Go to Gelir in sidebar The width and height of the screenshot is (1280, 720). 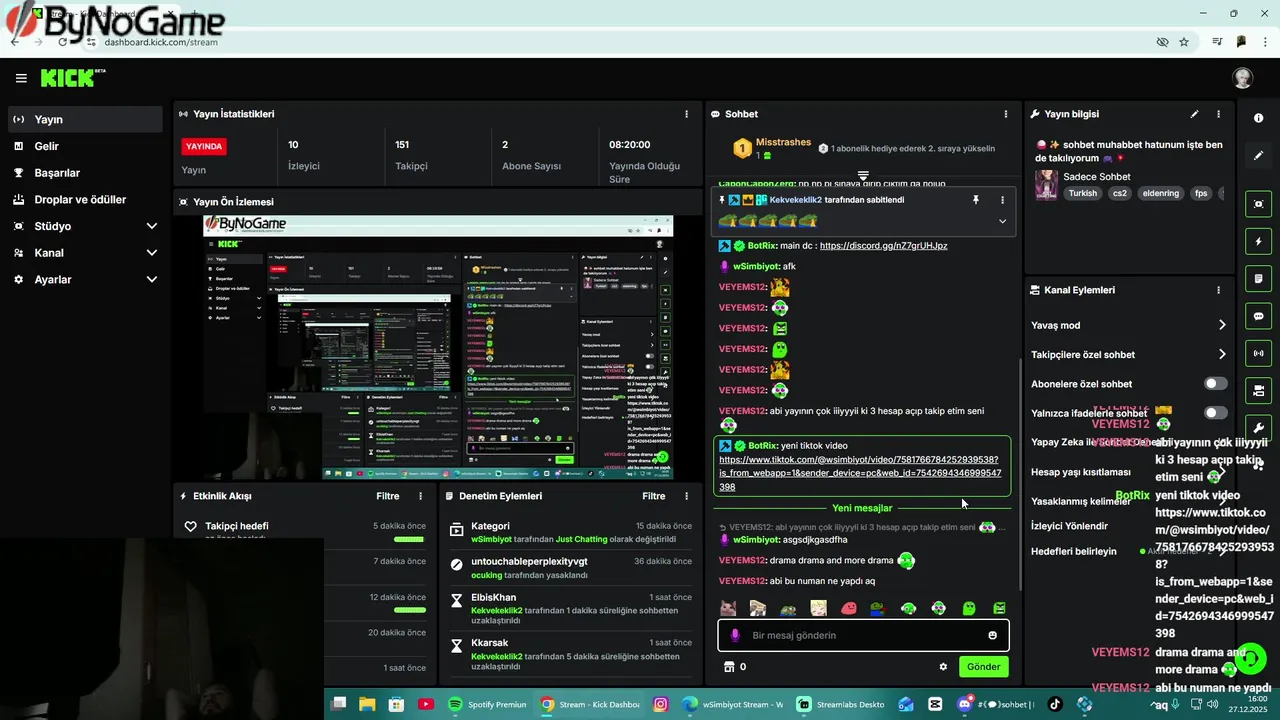(85, 146)
